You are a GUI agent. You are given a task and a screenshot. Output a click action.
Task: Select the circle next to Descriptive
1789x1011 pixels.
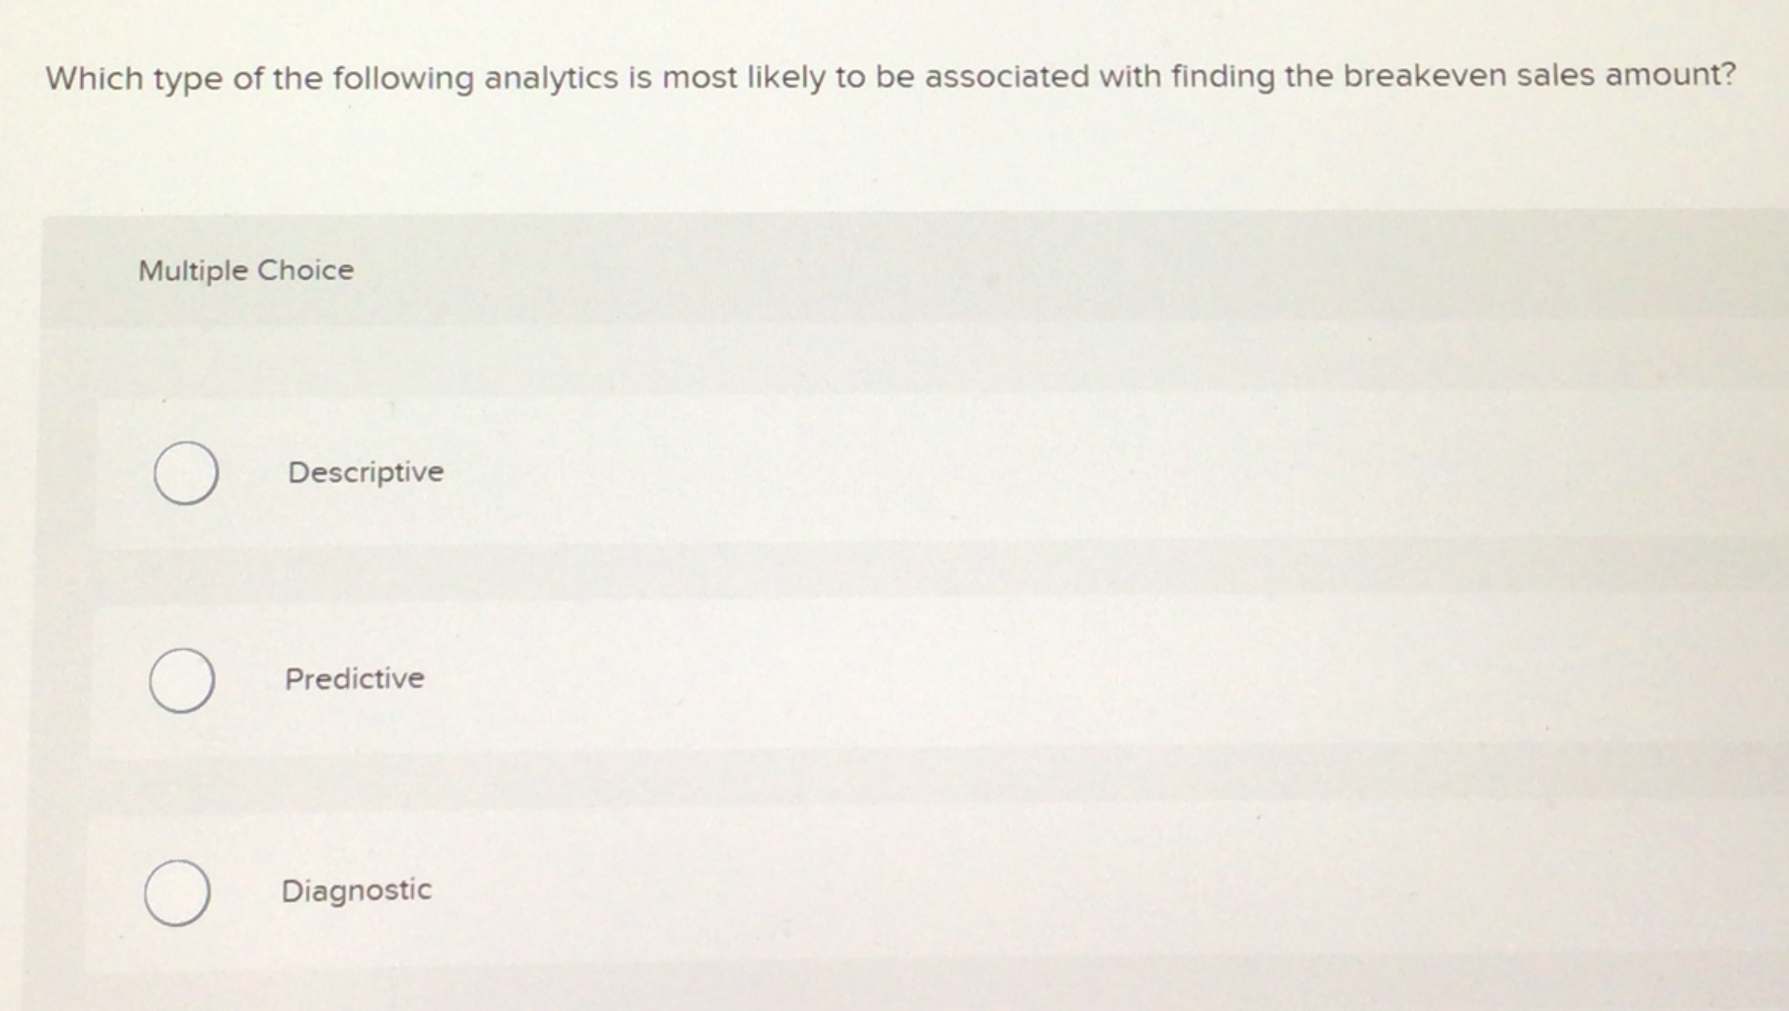[185, 474]
